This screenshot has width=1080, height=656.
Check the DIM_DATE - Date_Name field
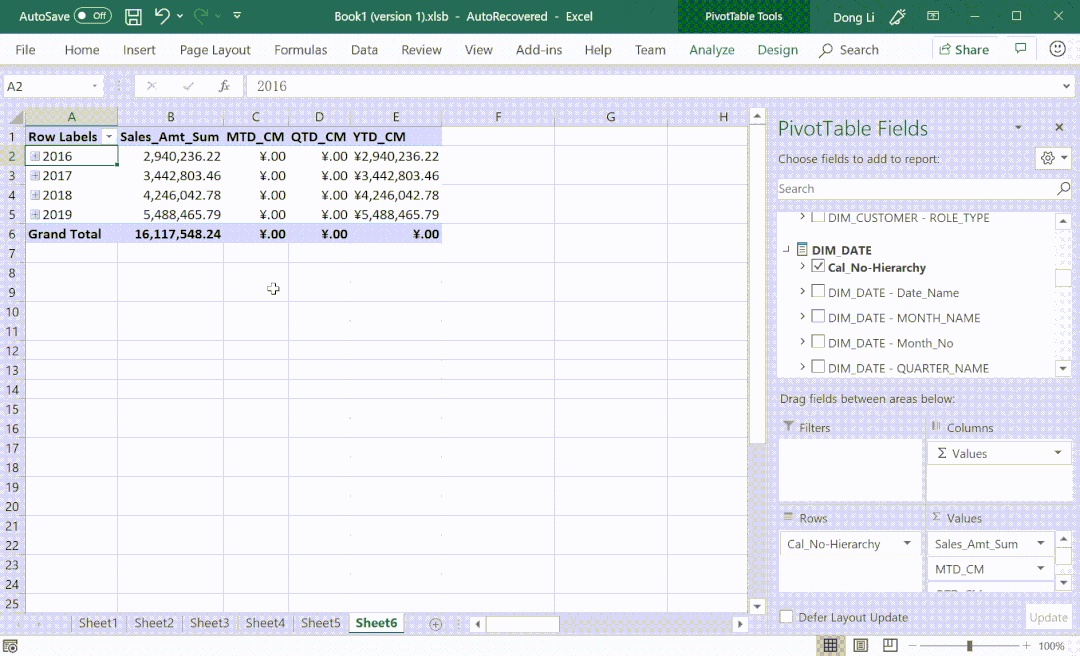click(818, 292)
